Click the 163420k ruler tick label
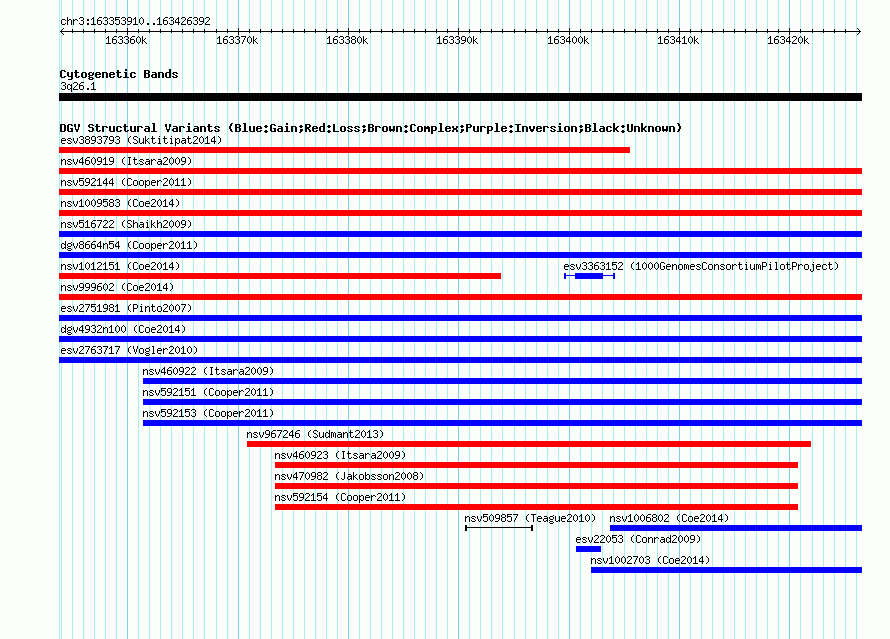Viewport: 890px width, 639px height. point(788,40)
